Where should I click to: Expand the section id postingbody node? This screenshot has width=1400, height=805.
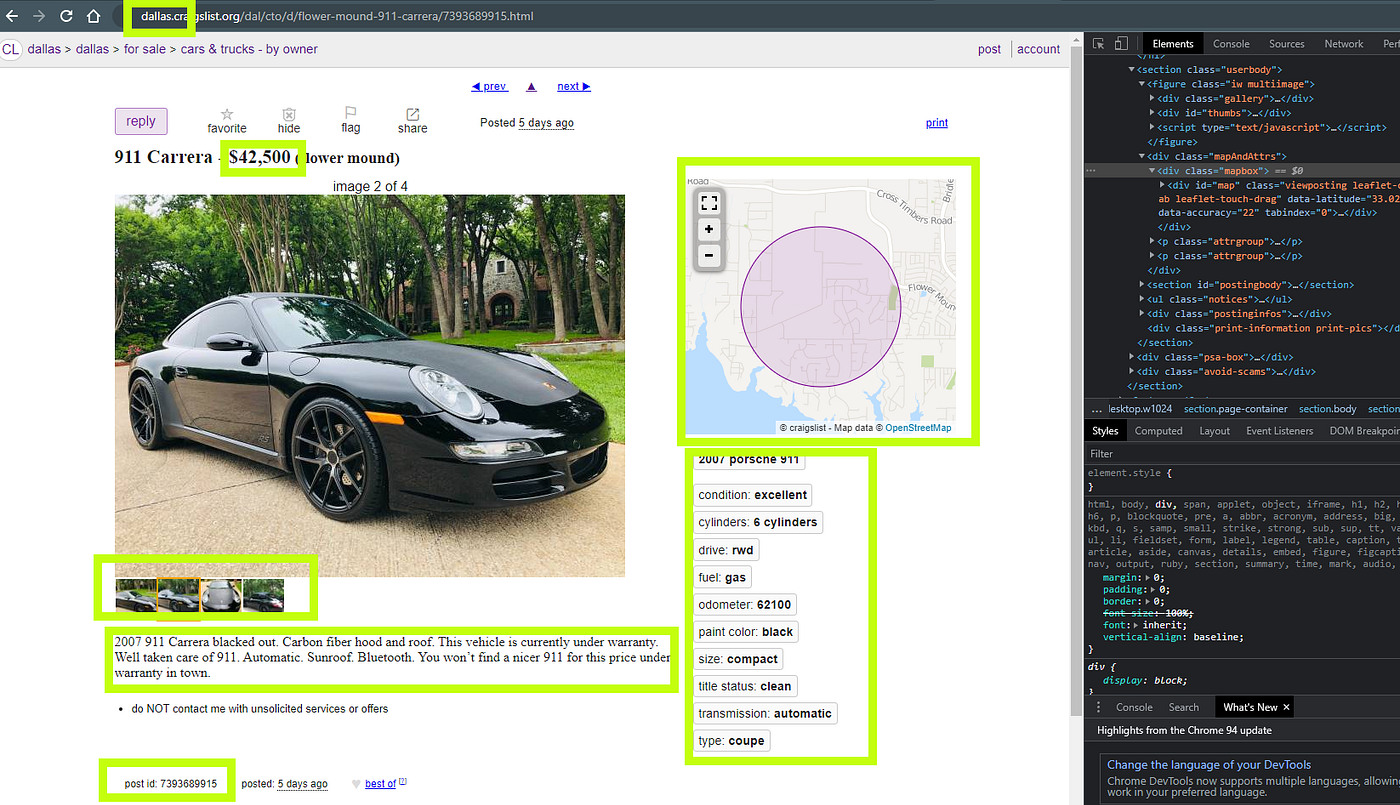pyautogui.click(x=1142, y=285)
